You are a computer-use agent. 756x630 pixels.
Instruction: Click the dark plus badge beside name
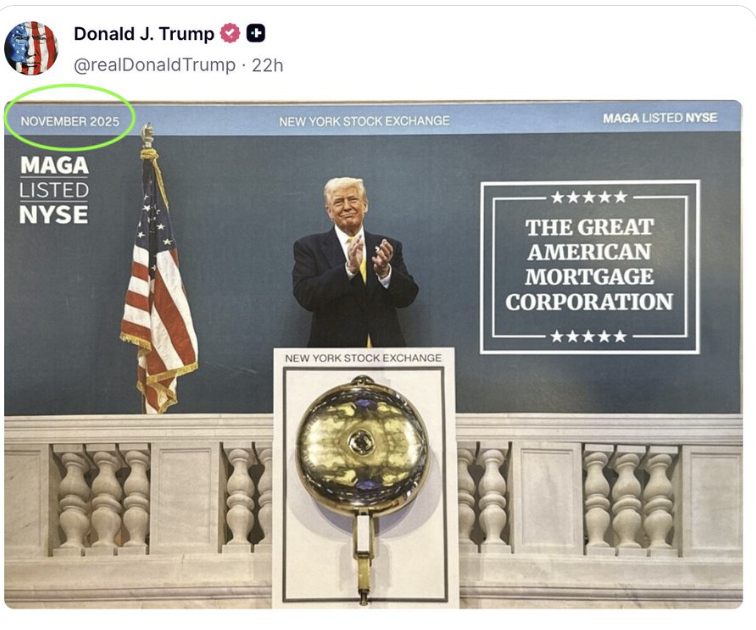(x=256, y=33)
